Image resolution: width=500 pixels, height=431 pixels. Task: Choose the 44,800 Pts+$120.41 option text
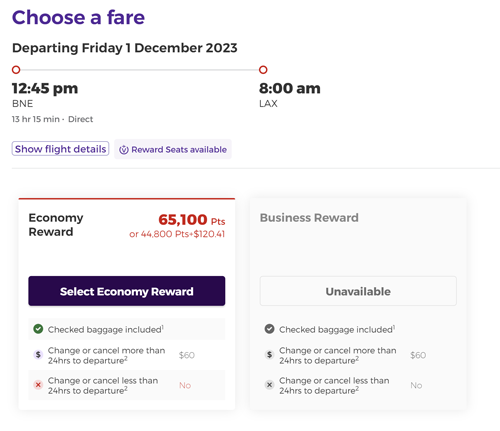point(177,234)
